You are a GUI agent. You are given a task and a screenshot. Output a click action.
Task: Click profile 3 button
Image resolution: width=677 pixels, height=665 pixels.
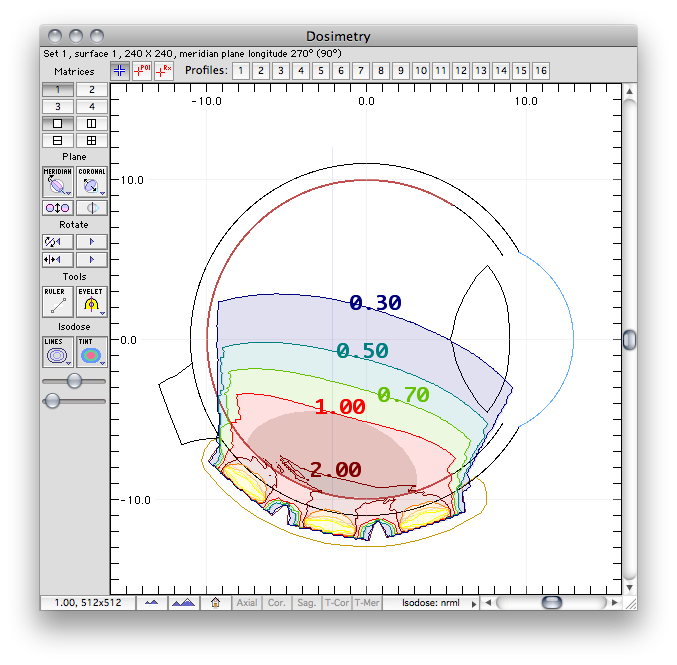[x=281, y=71]
